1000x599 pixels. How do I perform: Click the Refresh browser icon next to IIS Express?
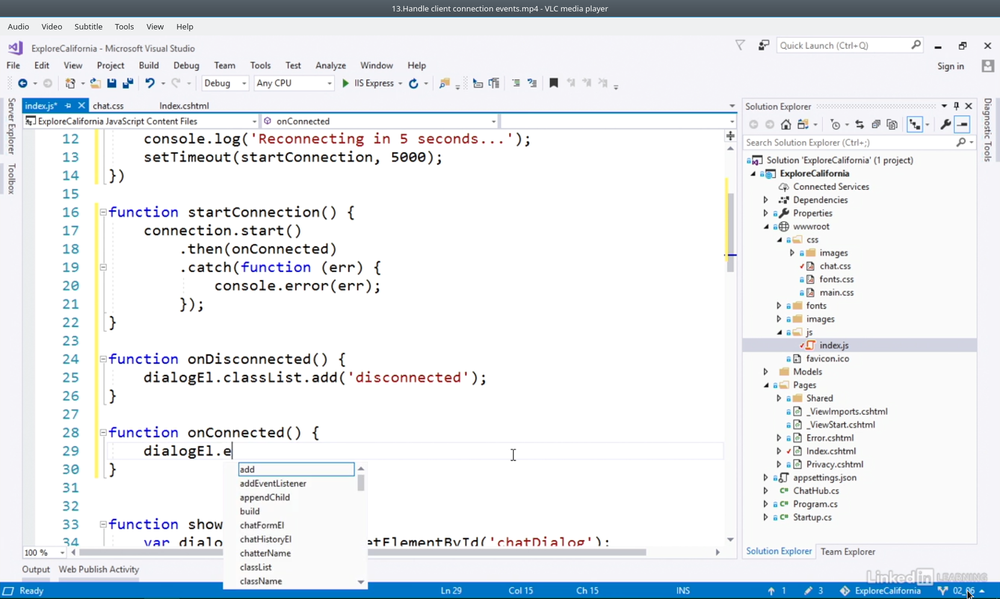pos(413,84)
